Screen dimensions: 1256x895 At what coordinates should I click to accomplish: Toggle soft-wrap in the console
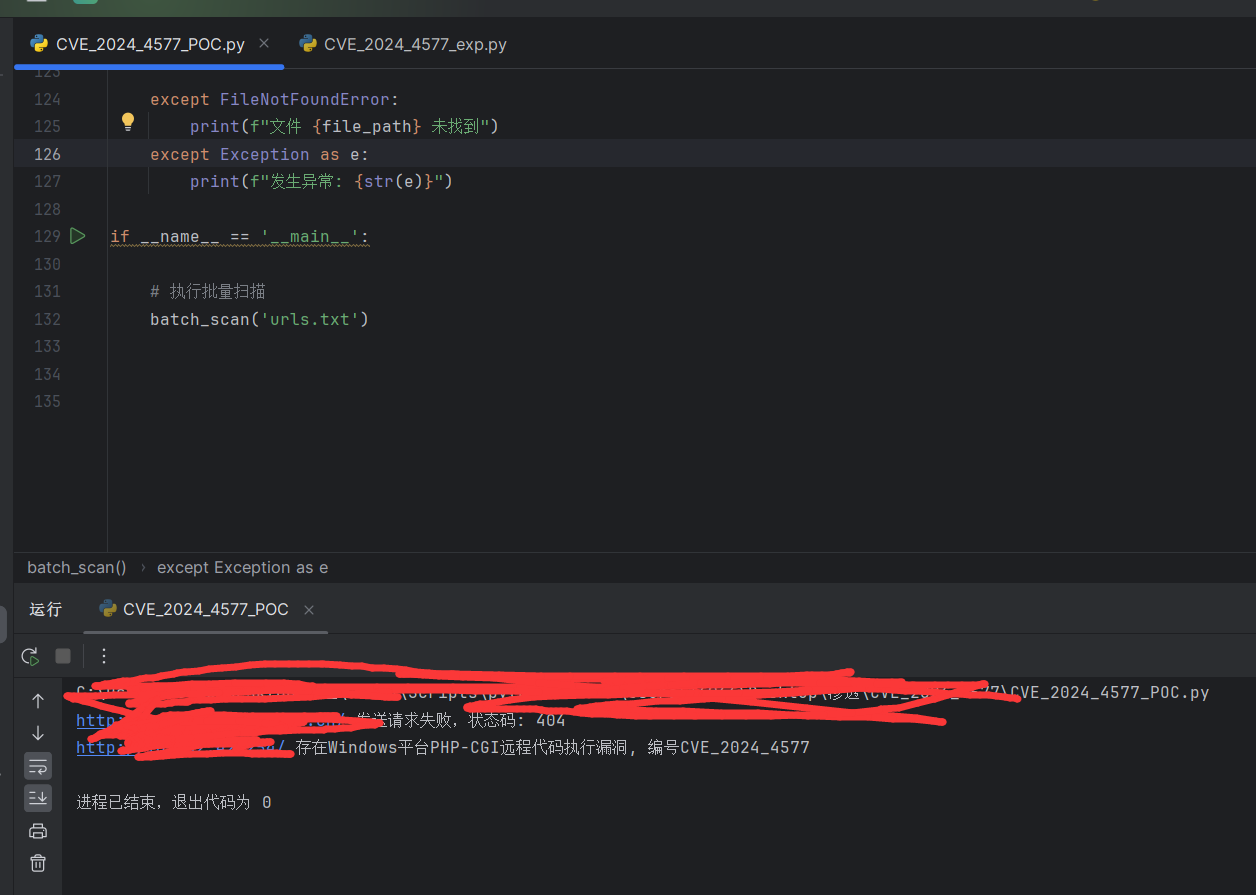click(x=38, y=766)
